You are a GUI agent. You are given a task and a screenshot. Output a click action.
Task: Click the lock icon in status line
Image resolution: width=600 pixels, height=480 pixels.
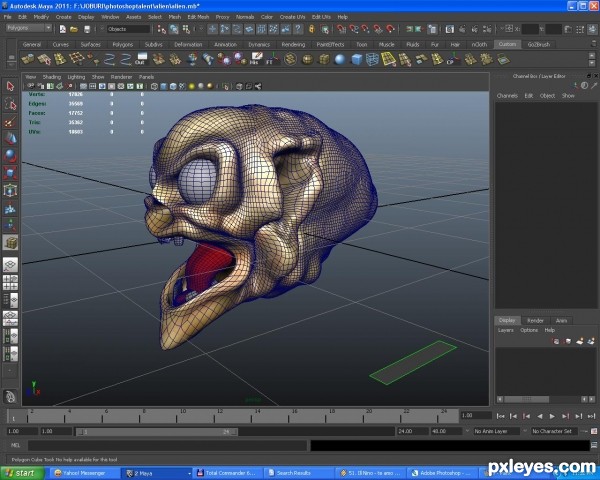coord(312,29)
